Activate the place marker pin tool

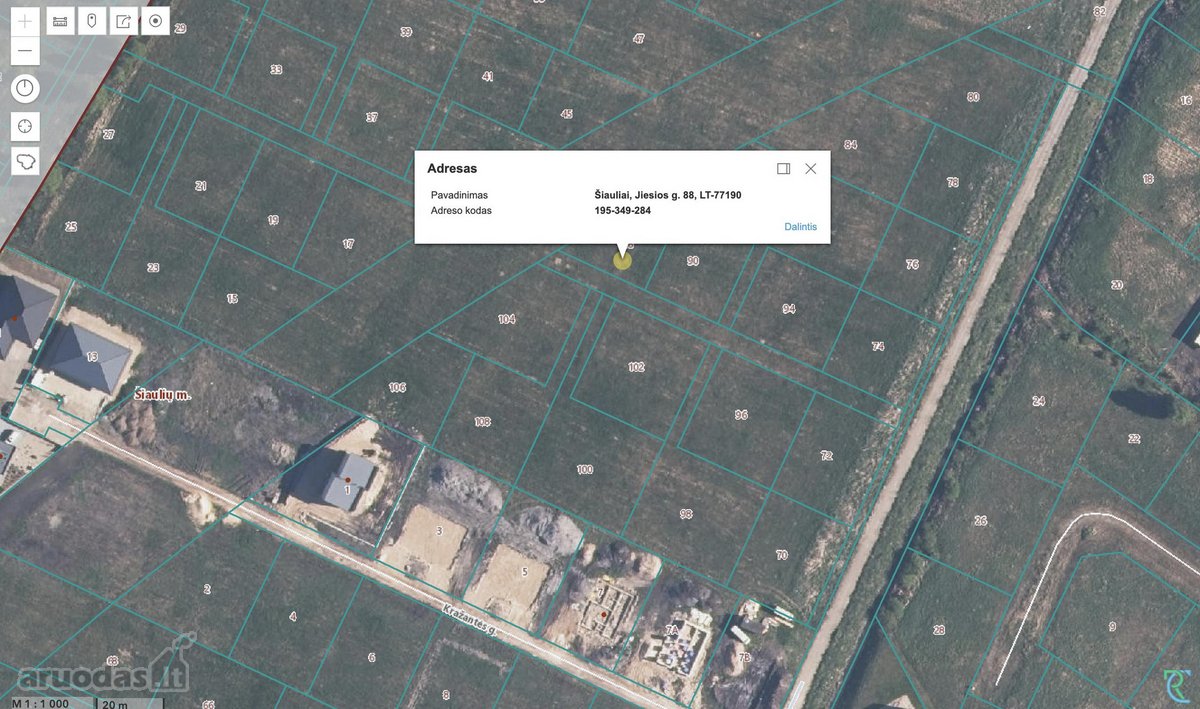click(92, 21)
